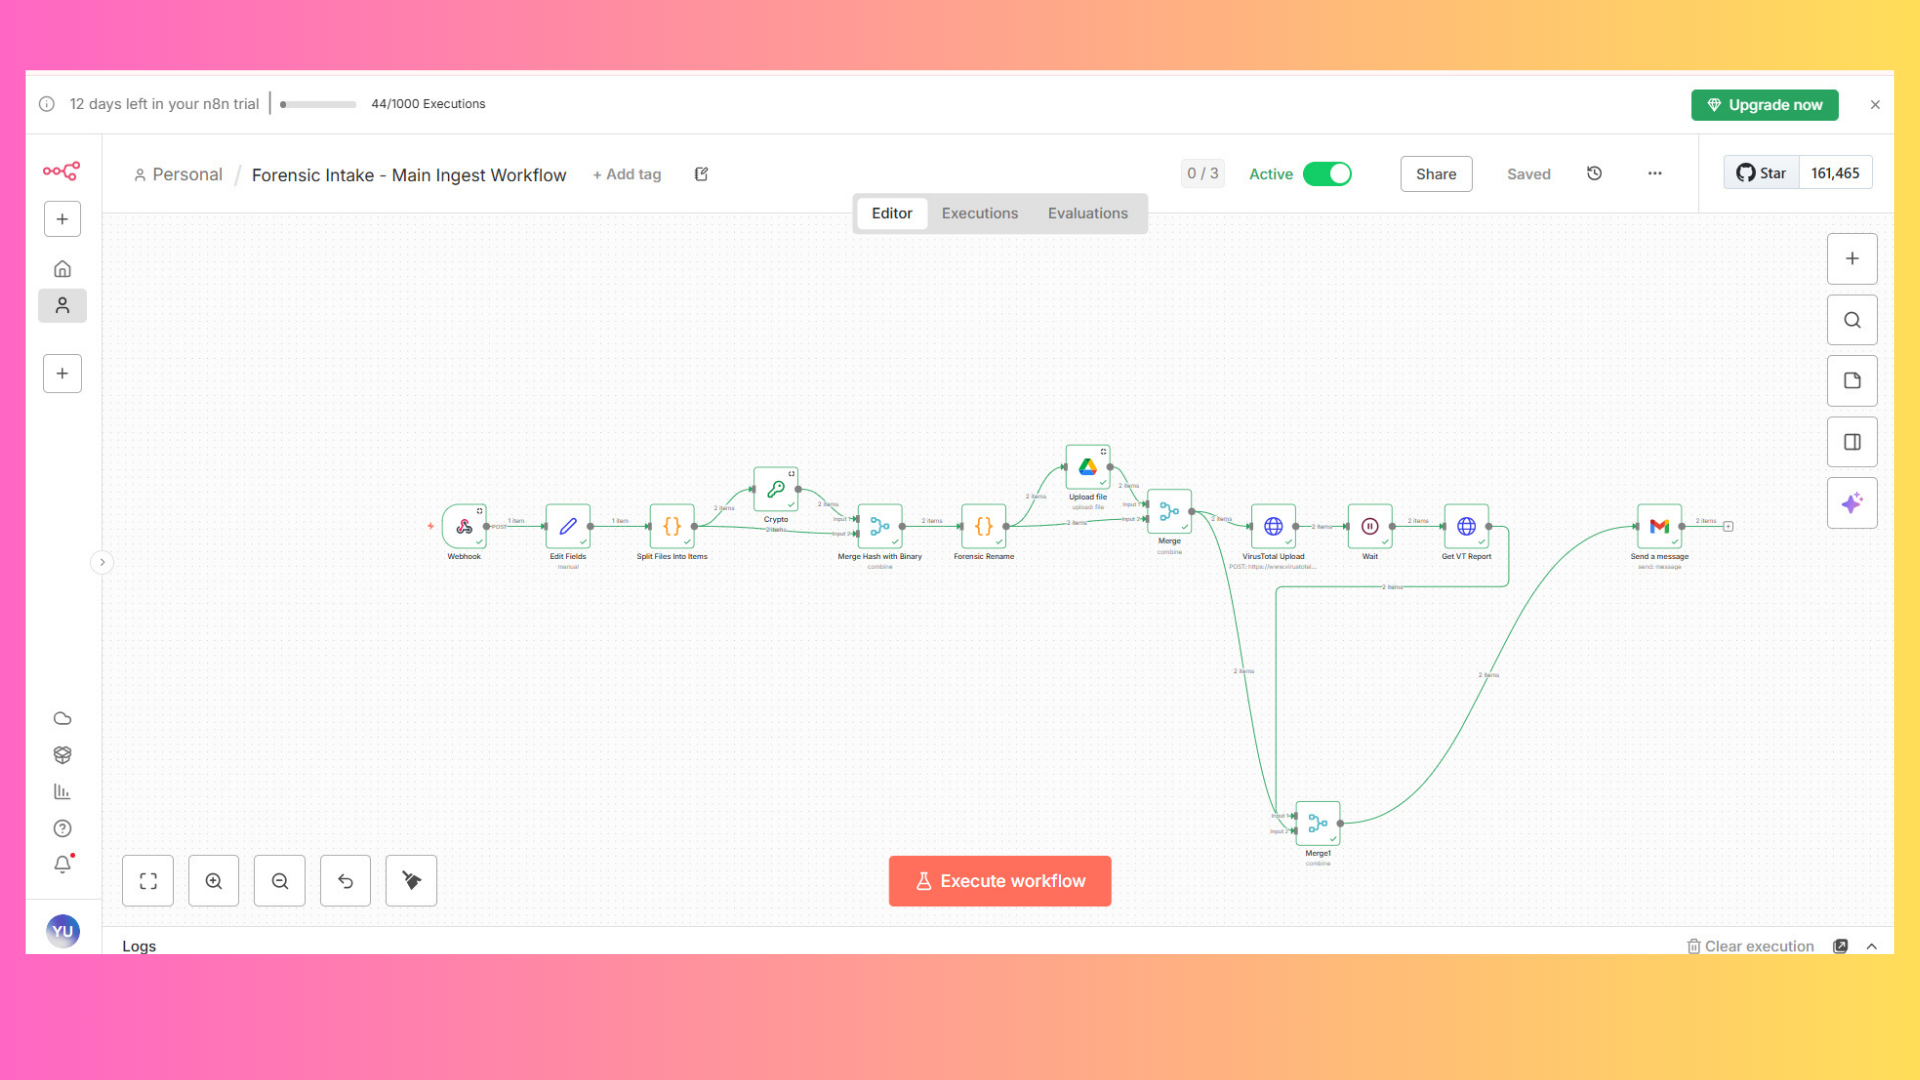Select the Merge1 node
The height and width of the screenshot is (1080, 1920).
point(1318,823)
